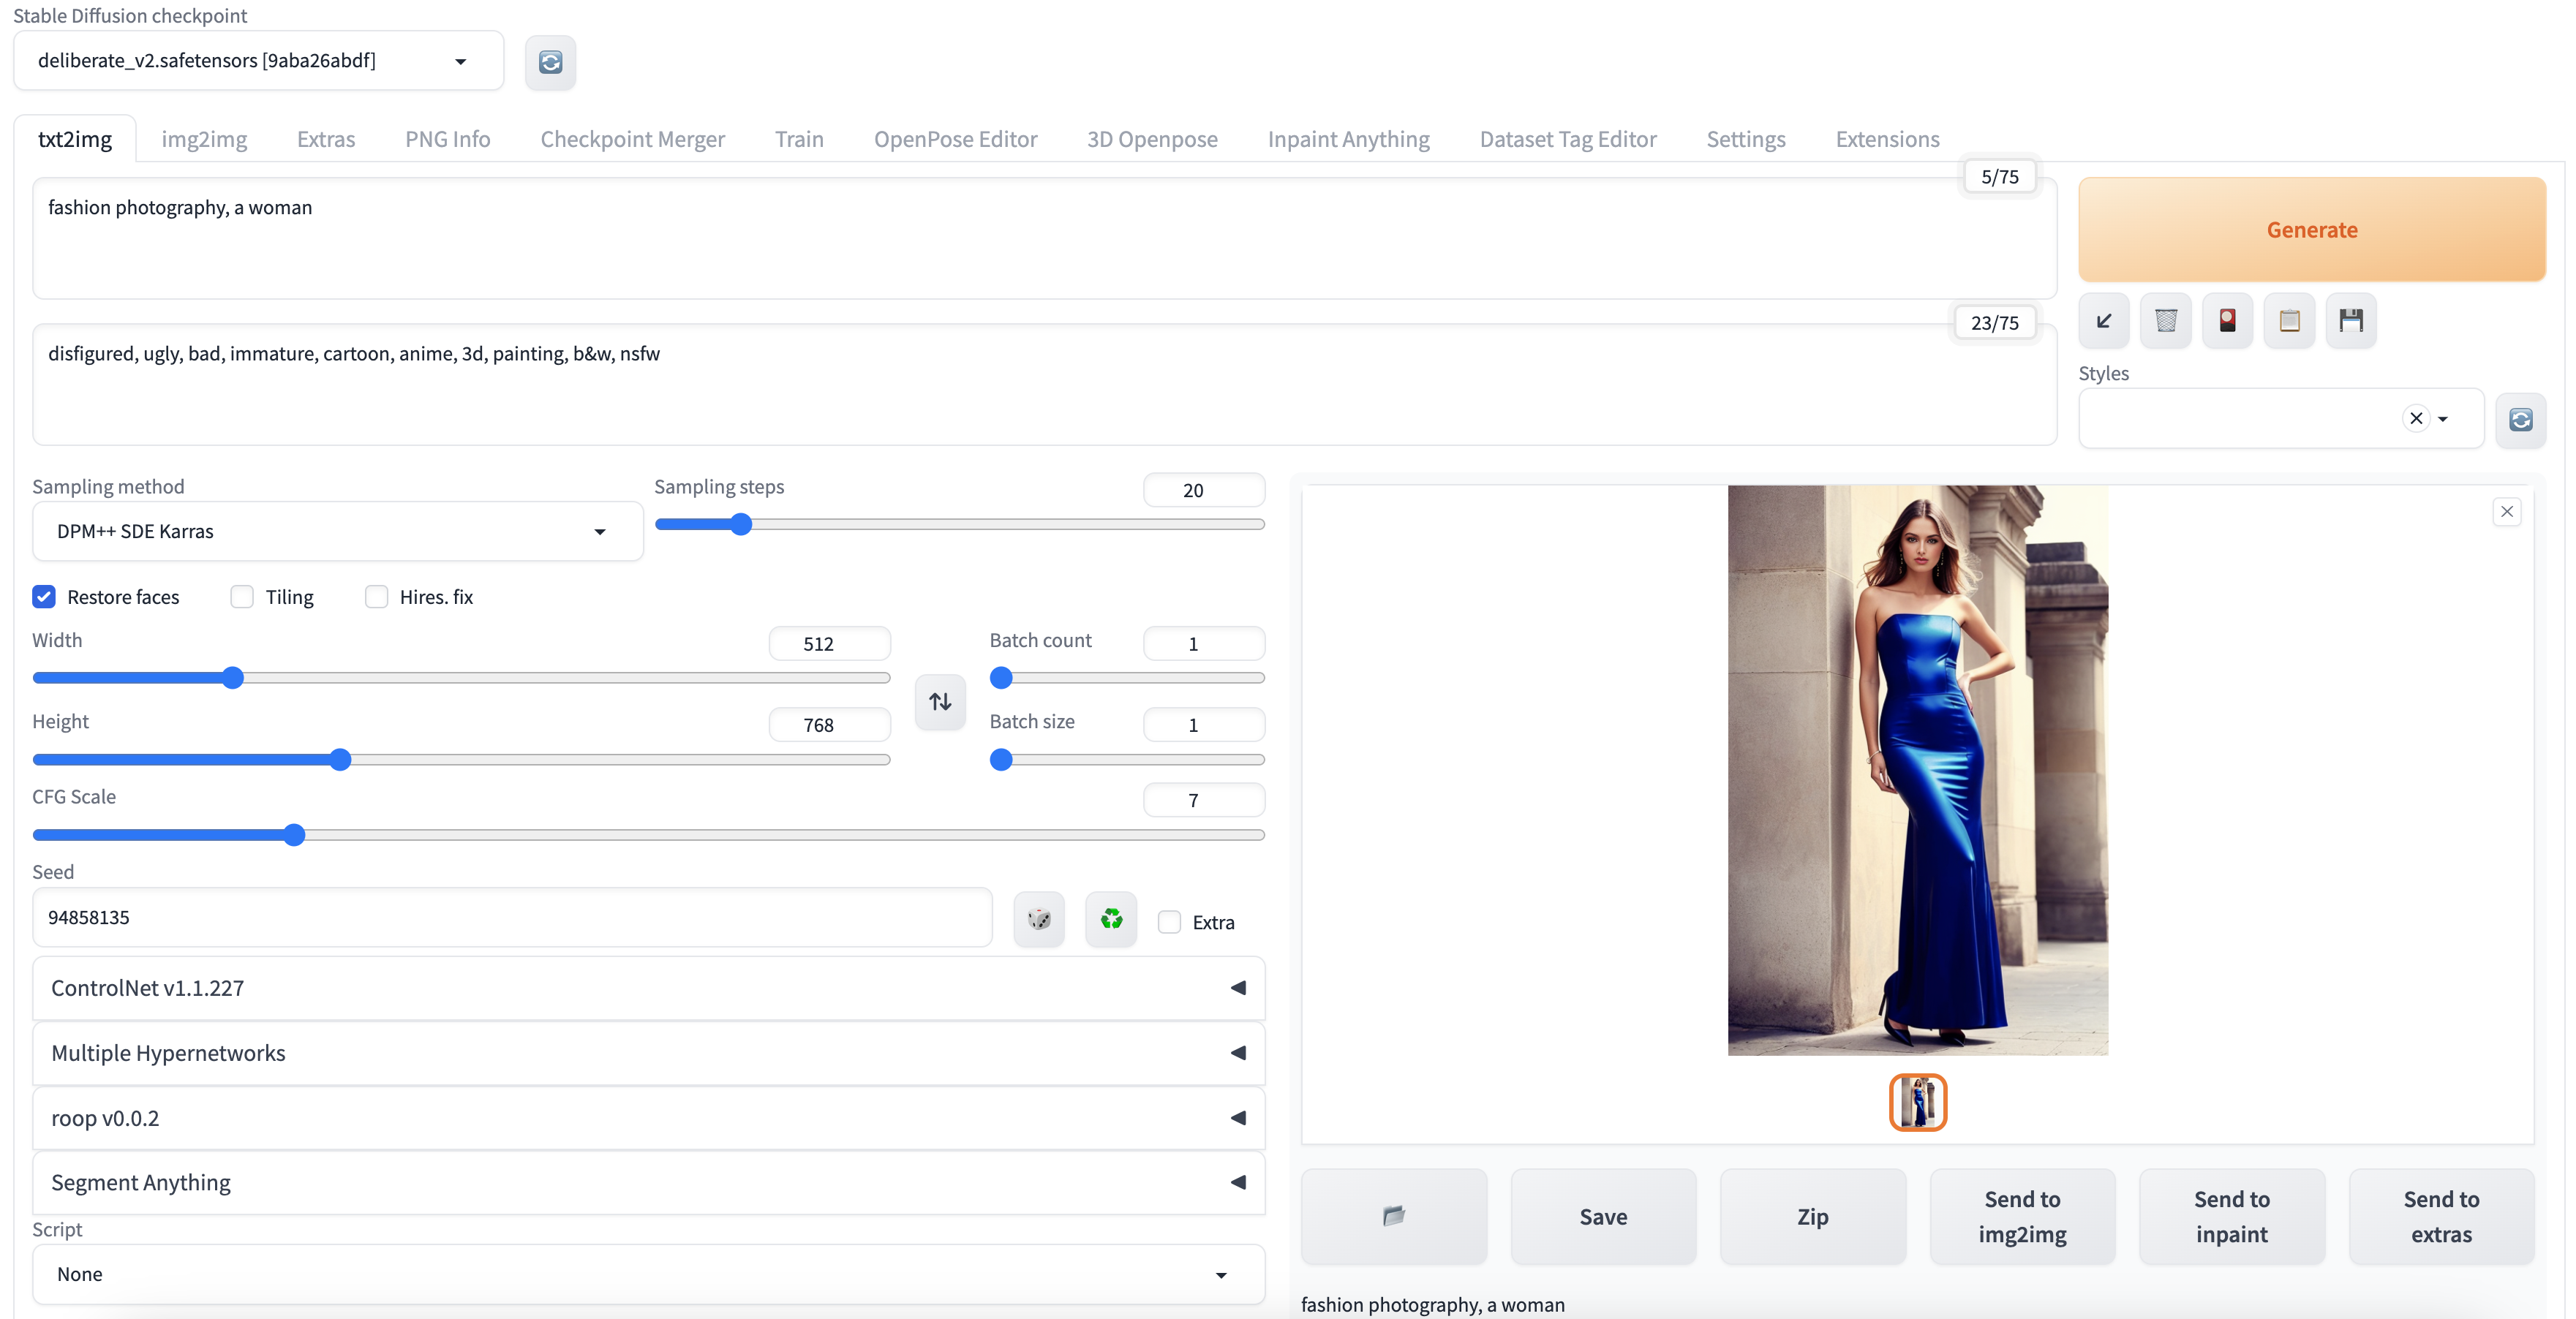Click the trash icon to clear prompt
Viewport: 2576px width, 1319px height.
[x=2166, y=321]
